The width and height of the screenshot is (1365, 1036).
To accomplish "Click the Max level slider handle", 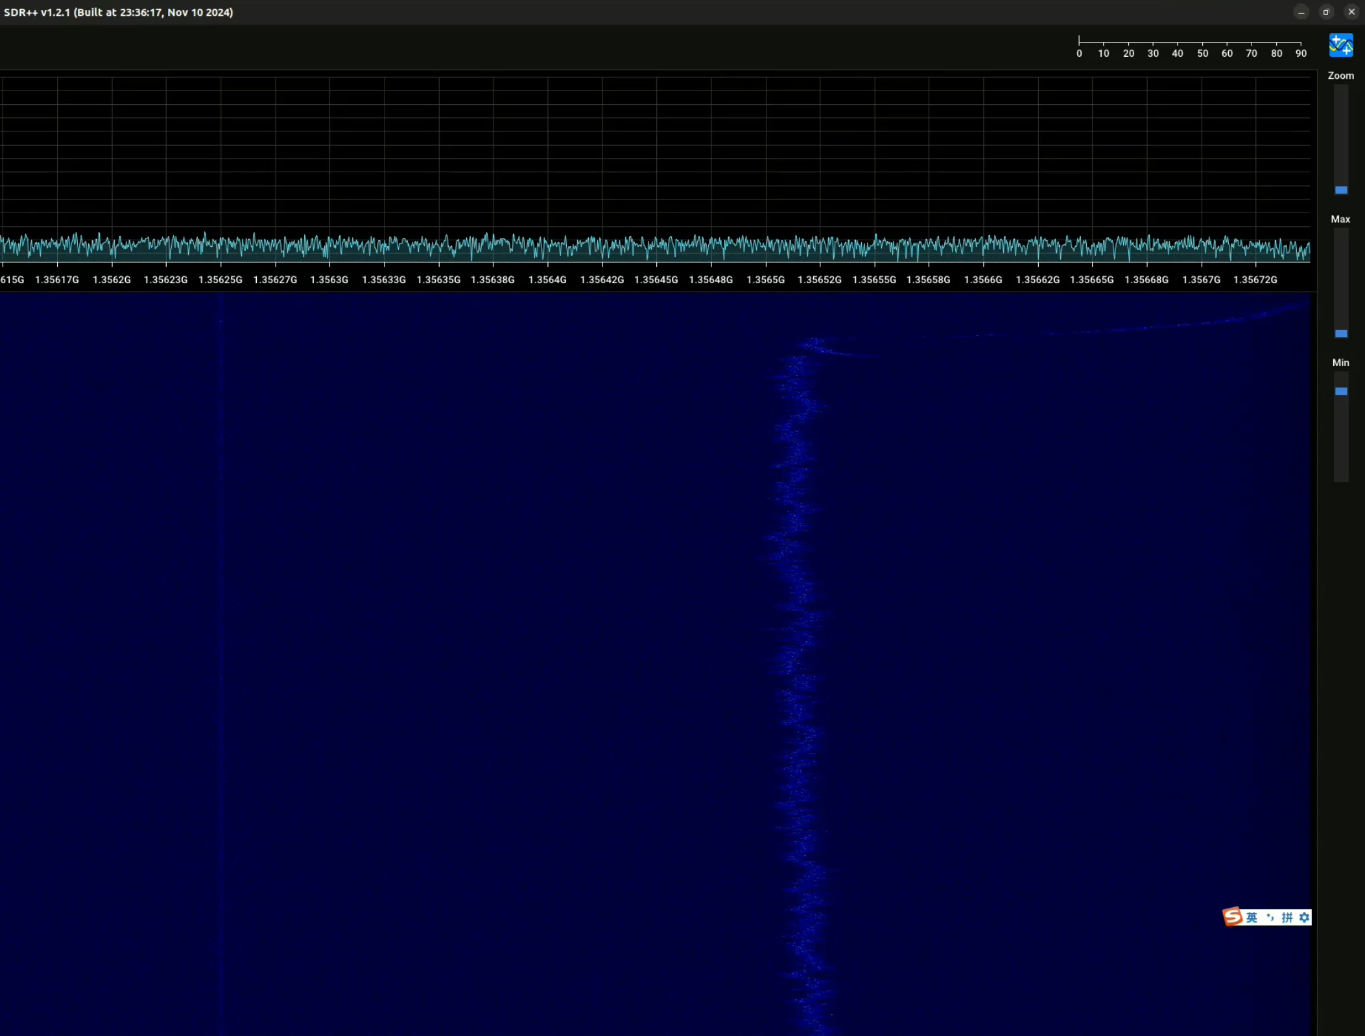I will (x=1341, y=333).
